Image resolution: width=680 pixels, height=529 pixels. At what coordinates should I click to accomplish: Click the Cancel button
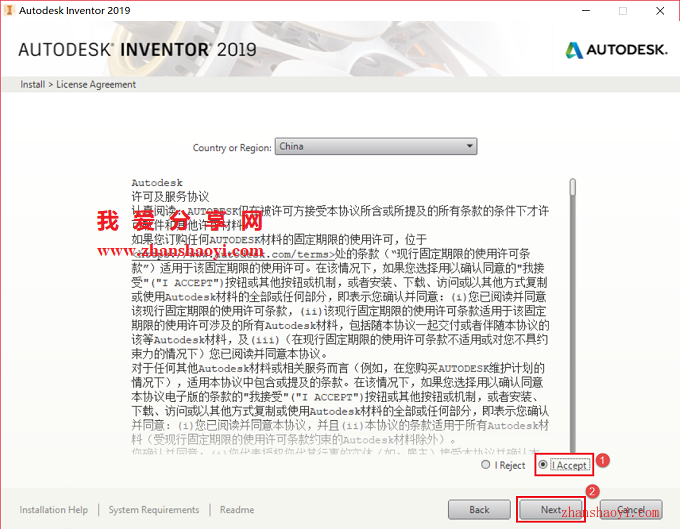[x=631, y=509]
